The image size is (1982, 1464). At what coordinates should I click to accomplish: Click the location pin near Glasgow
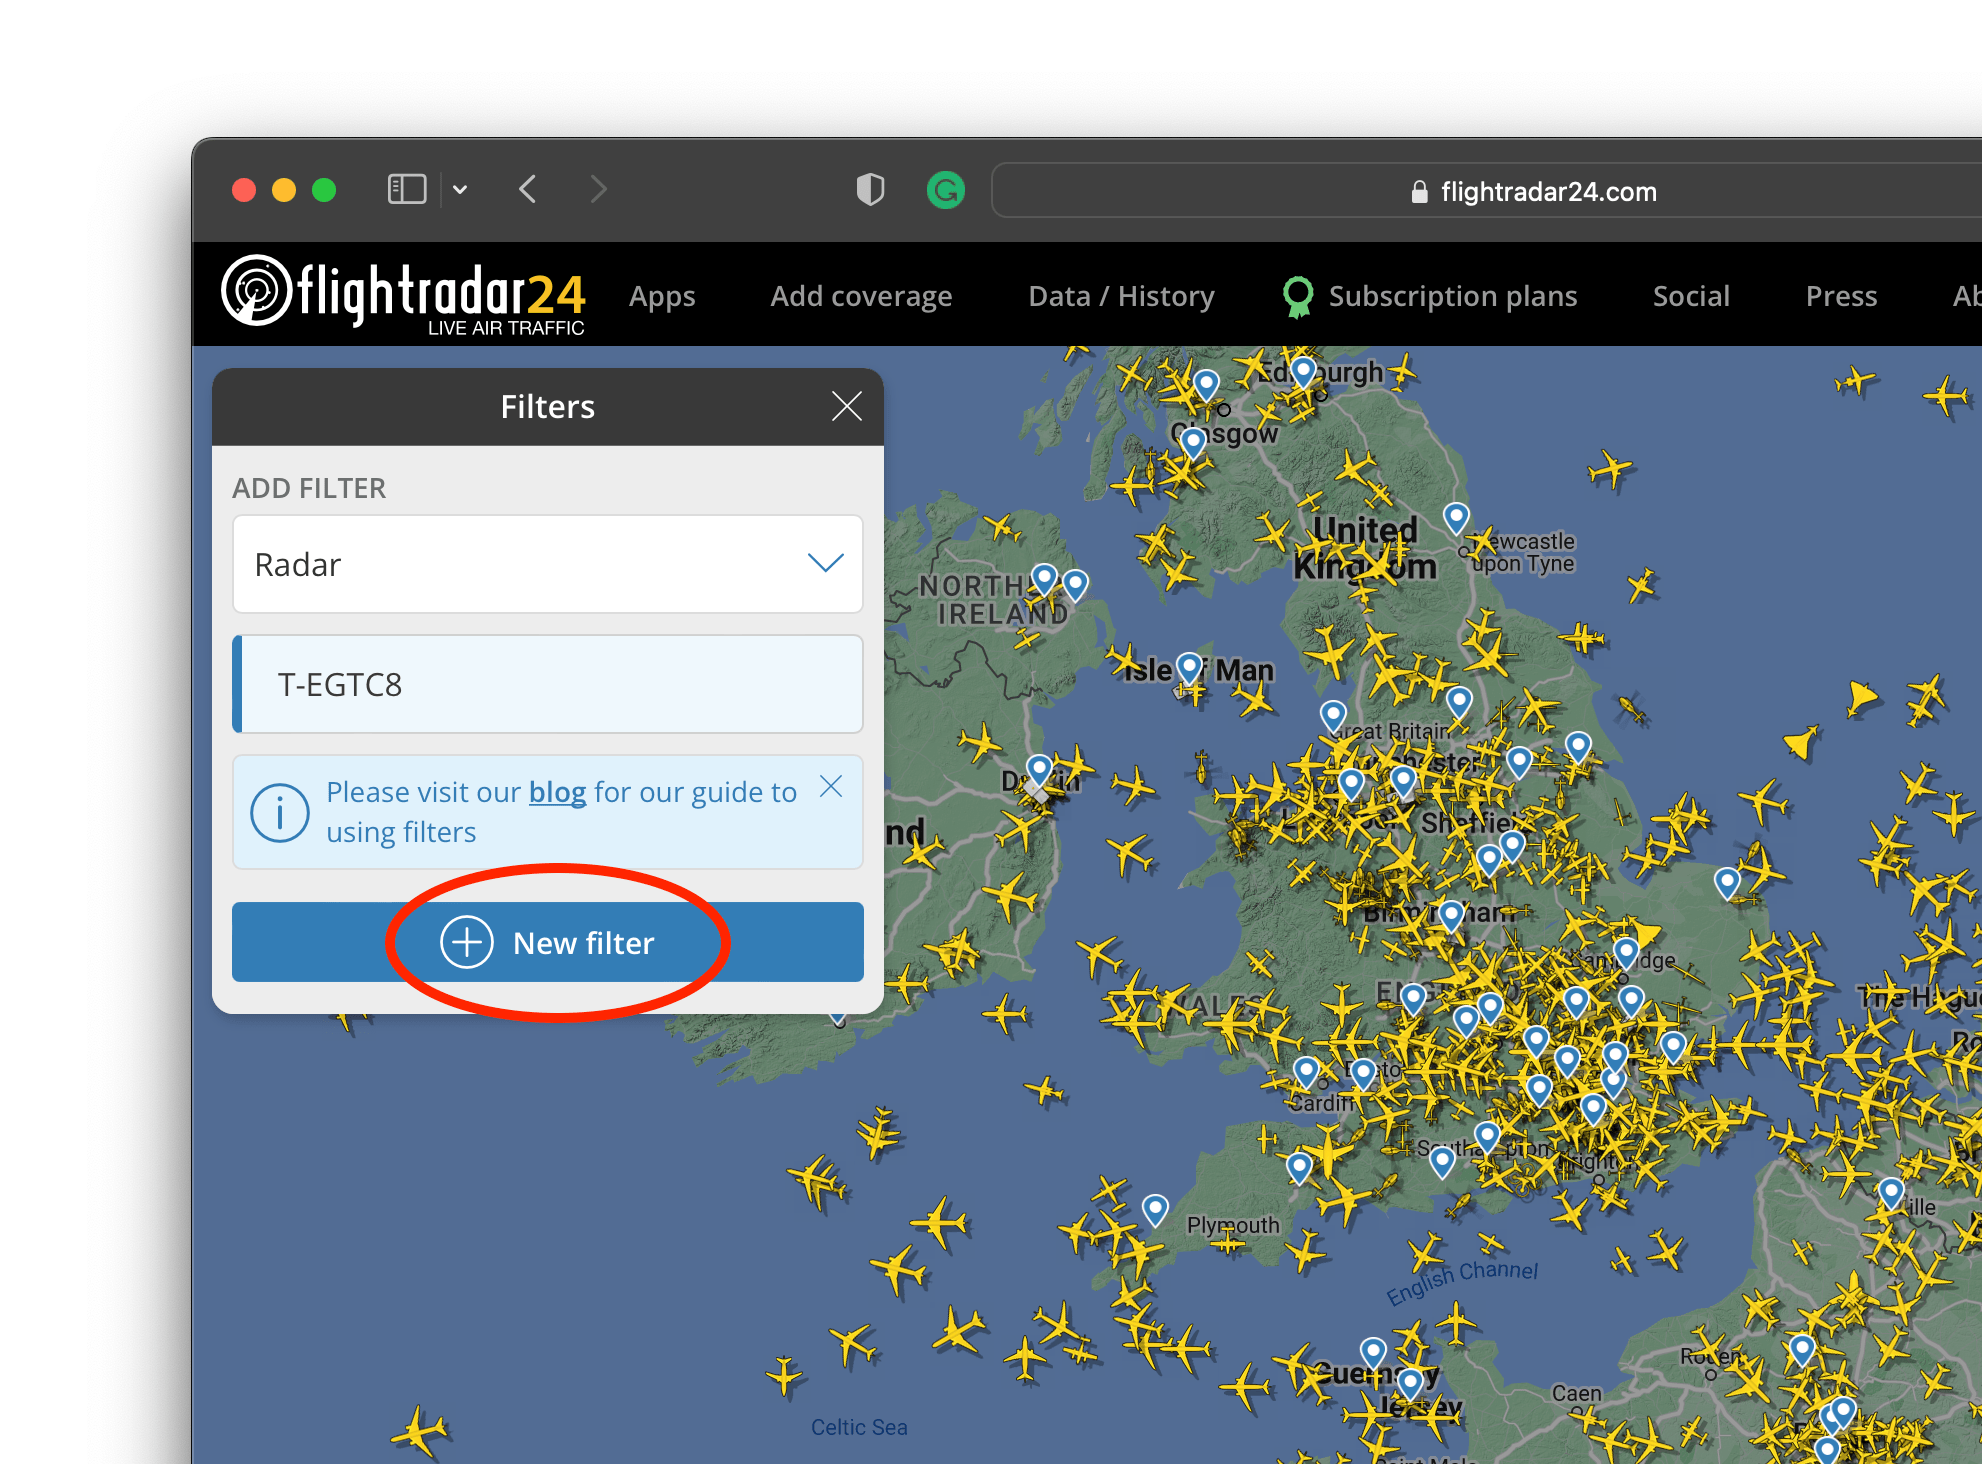pyautogui.click(x=1192, y=438)
